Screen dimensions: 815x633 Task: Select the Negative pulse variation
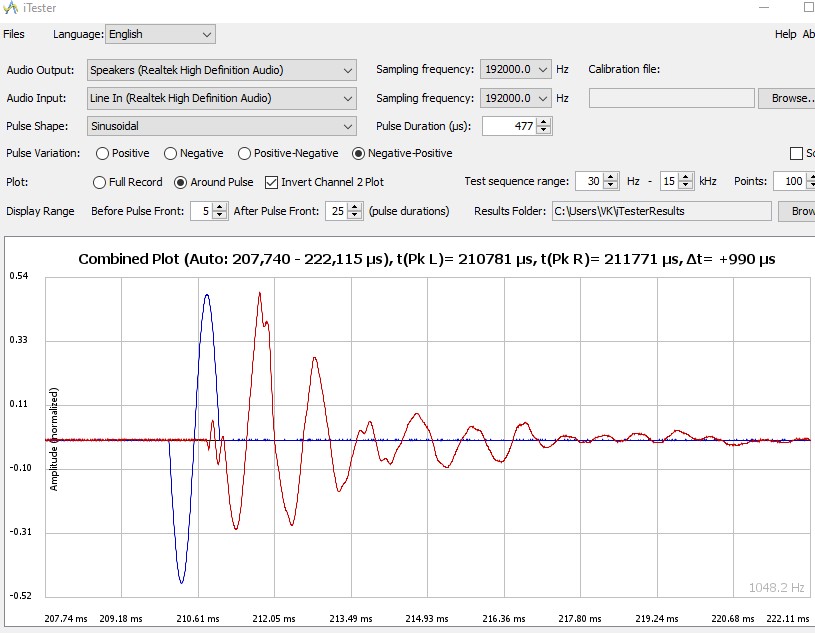194,153
